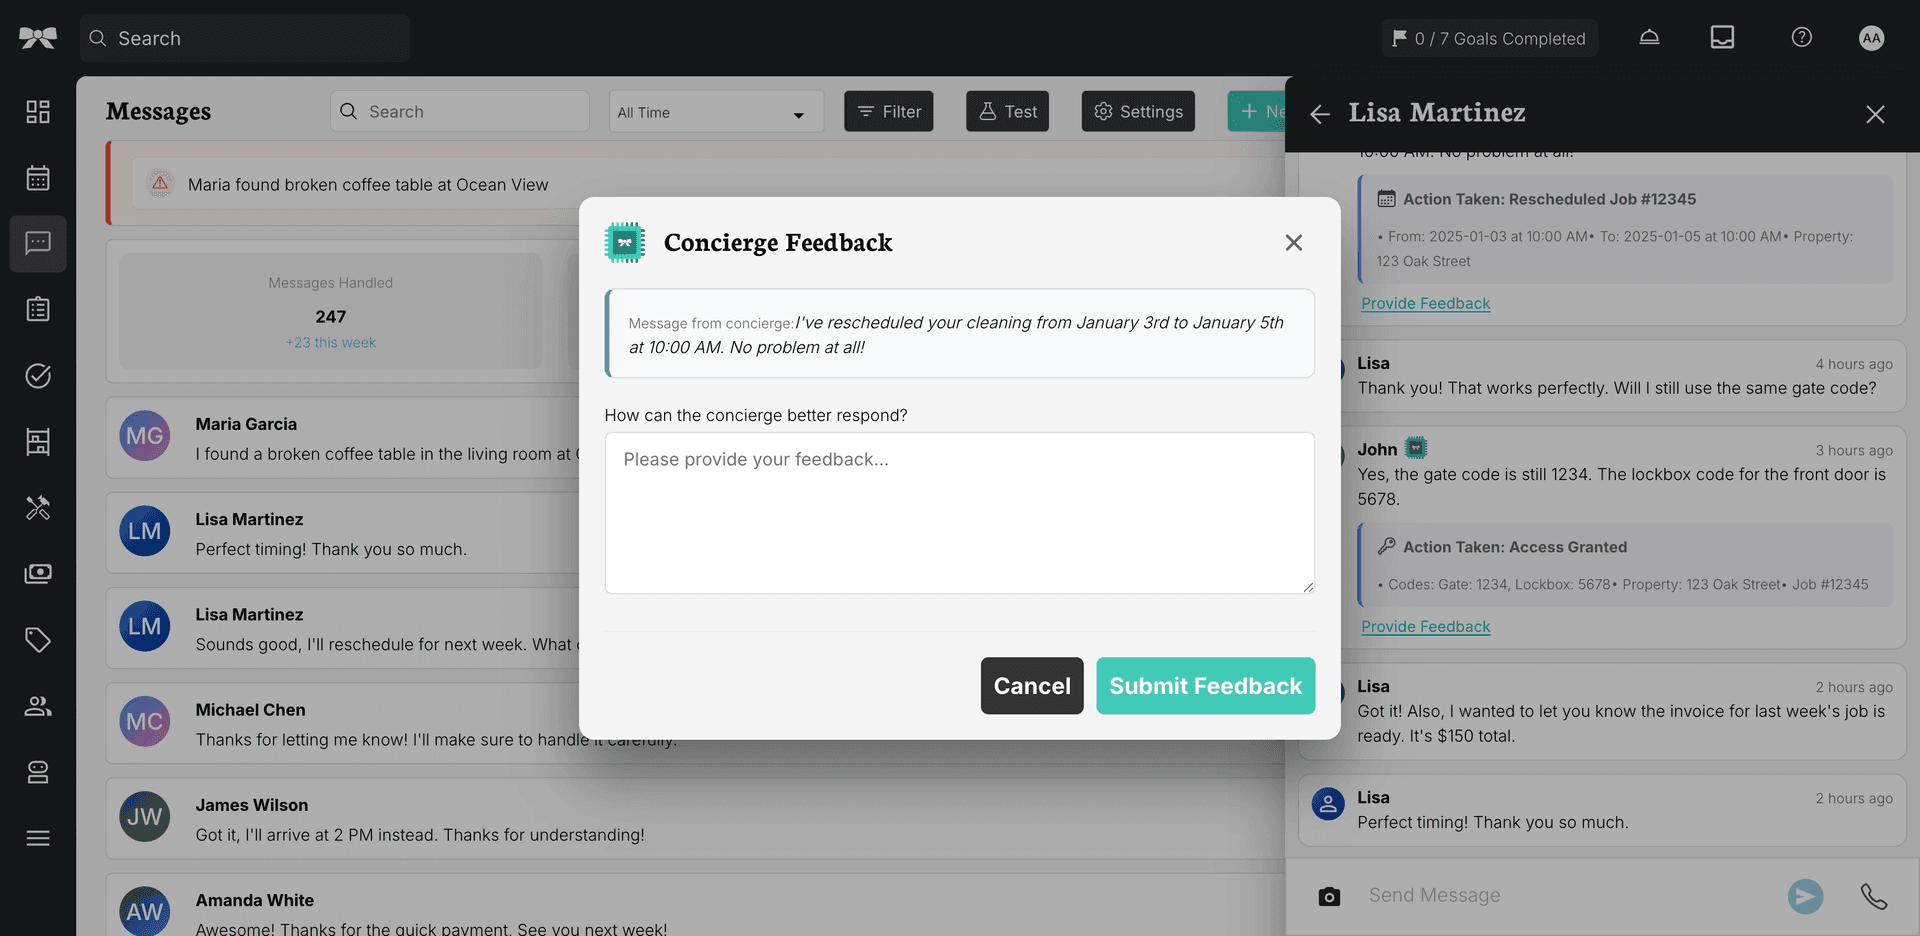Click inside the feedback text area
Viewport: 1920px width, 936px height.
point(959,512)
